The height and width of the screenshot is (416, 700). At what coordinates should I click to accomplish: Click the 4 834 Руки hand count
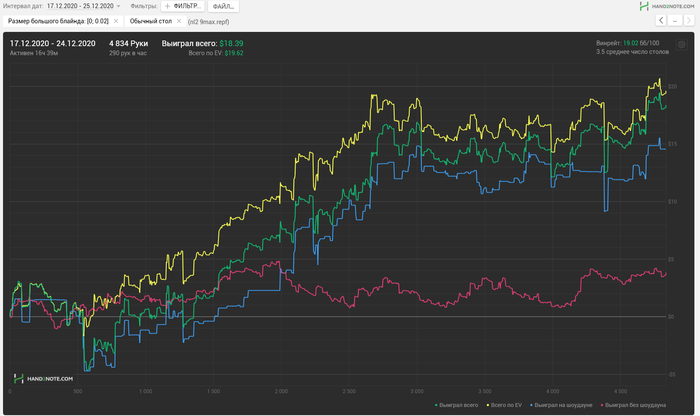coord(129,44)
